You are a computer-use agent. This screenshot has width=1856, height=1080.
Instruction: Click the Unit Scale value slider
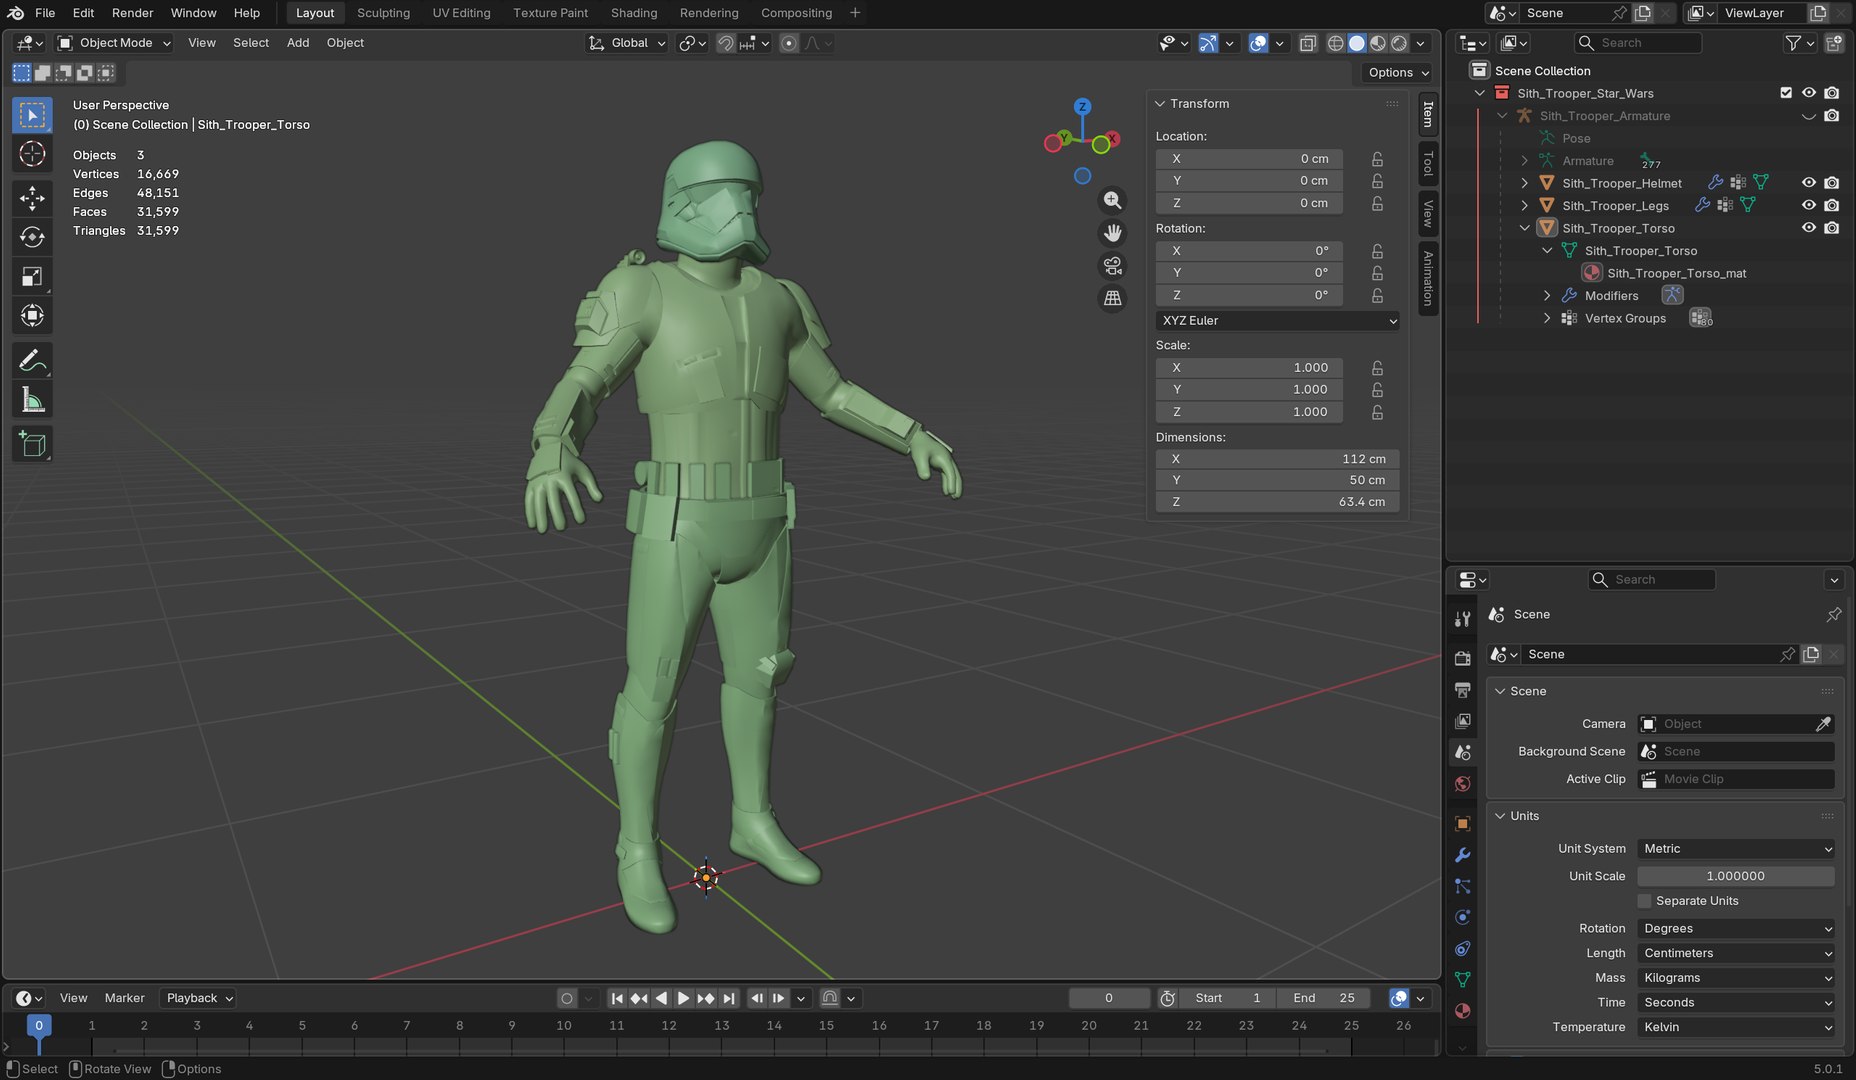(x=1735, y=876)
